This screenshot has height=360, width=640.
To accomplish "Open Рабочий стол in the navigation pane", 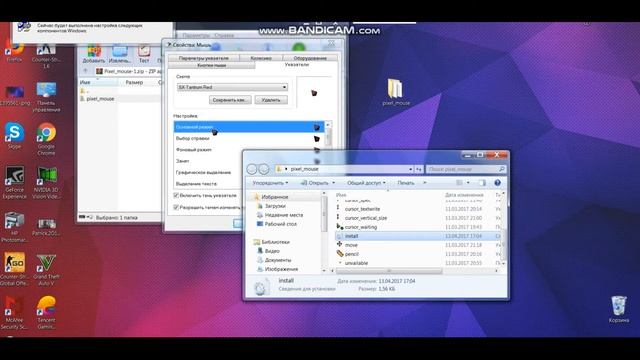I will point(280,224).
